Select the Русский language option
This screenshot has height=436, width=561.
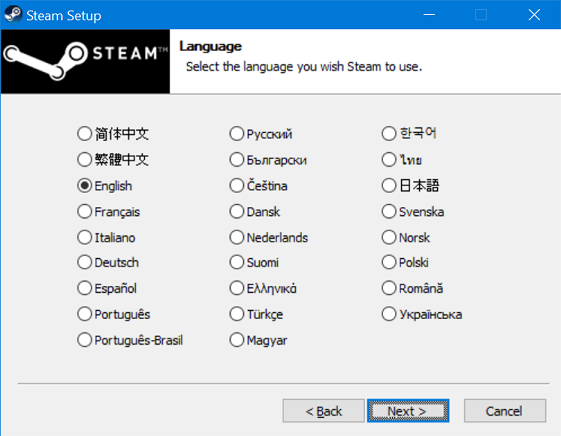[261, 134]
